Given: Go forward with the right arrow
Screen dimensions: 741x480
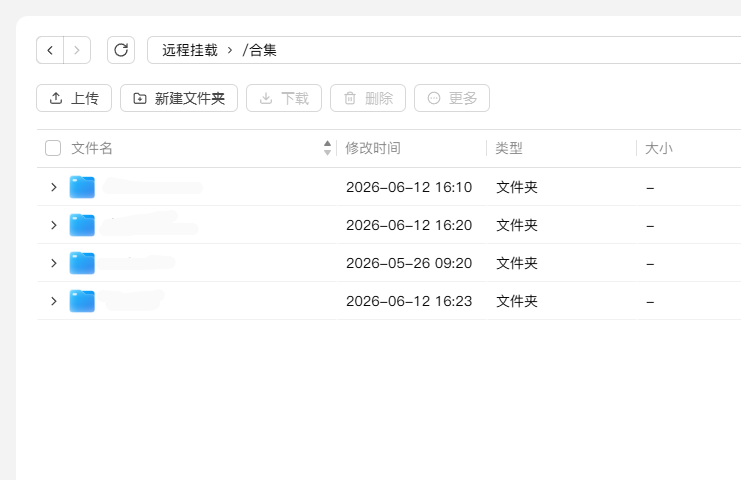Looking at the screenshot, I should coord(77,50).
